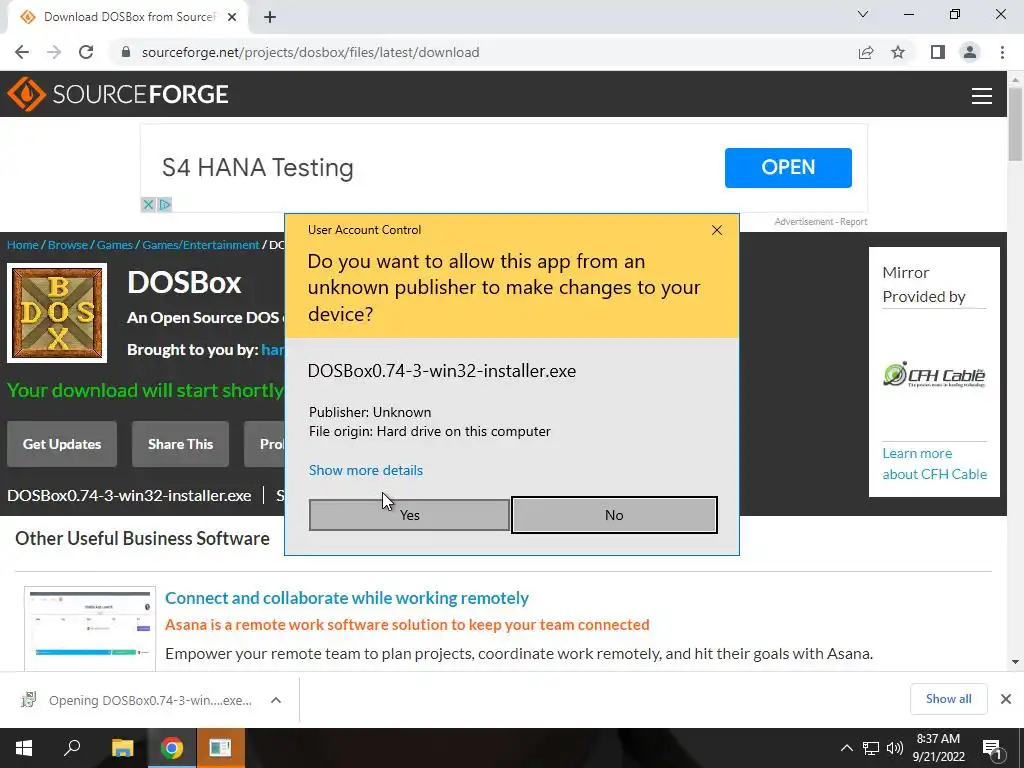The width and height of the screenshot is (1024, 768).
Task: Click the scrollbar down arrow
Action: [x=1015, y=662]
